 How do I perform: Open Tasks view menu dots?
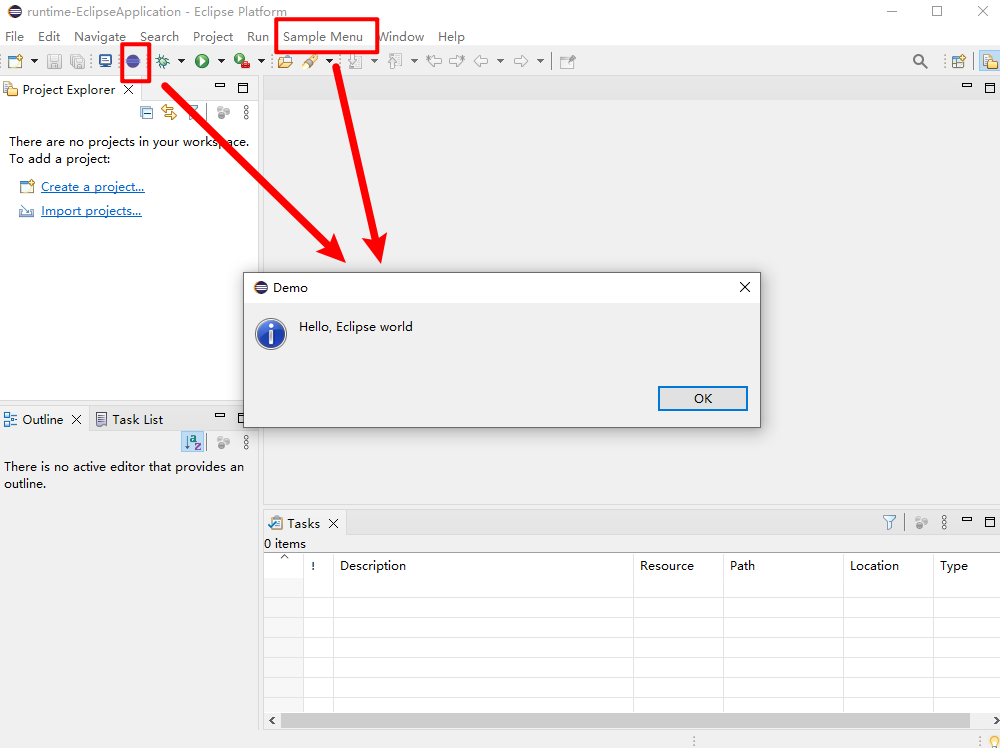click(945, 523)
